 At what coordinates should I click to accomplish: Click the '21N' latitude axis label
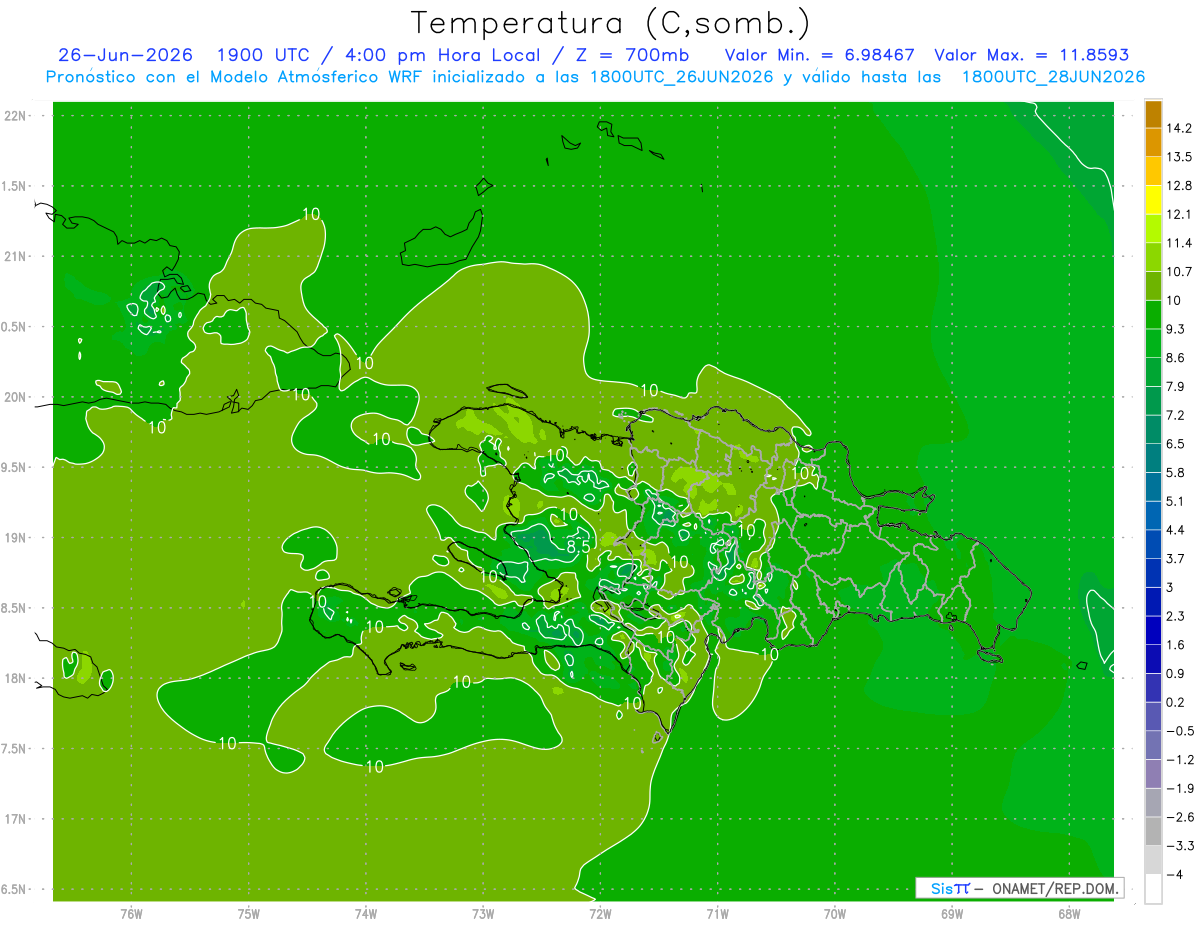(15, 257)
